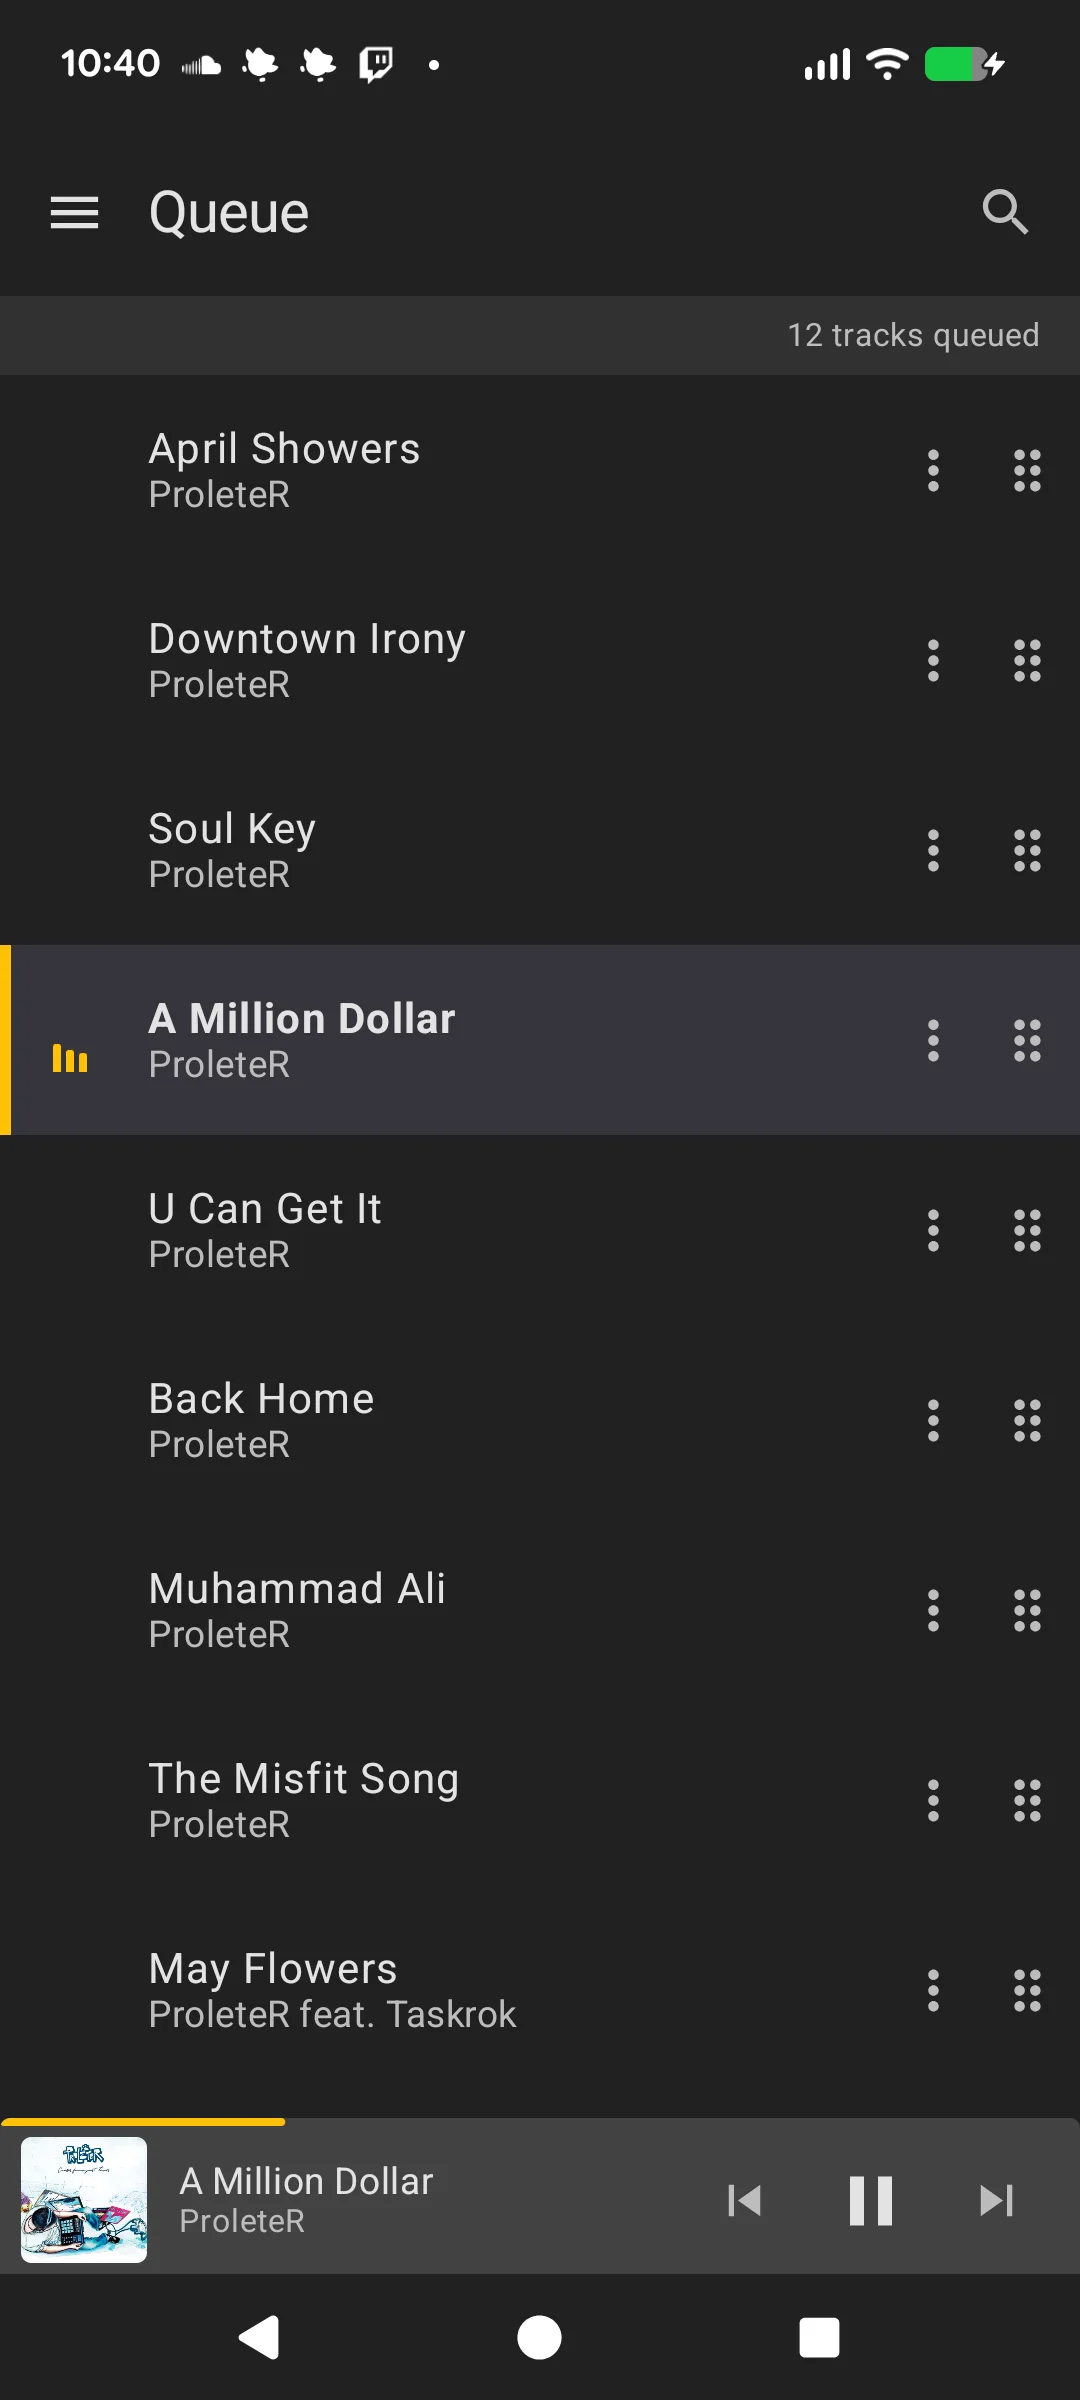Image resolution: width=1080 pixels, height=2400 pixels.
Task: Skip to the previous track
Action: [745, 2200]
